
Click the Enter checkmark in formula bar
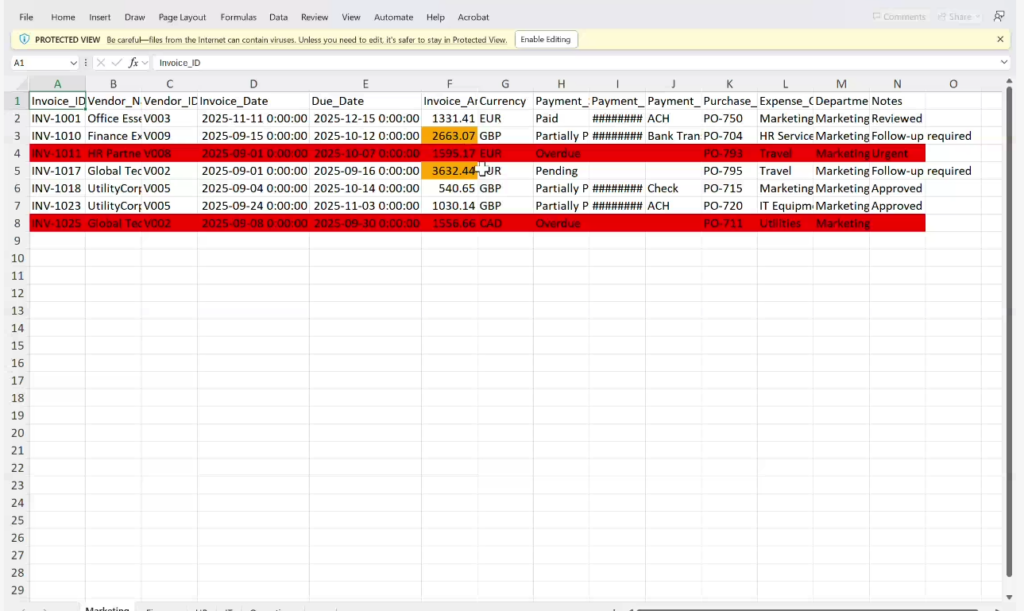coord(117,62)
